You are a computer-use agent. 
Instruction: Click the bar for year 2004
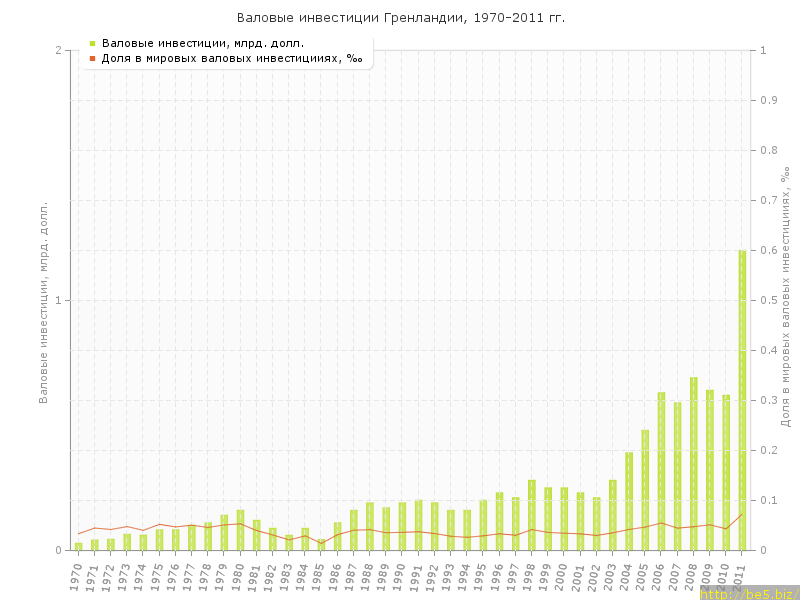pos(629,502)
